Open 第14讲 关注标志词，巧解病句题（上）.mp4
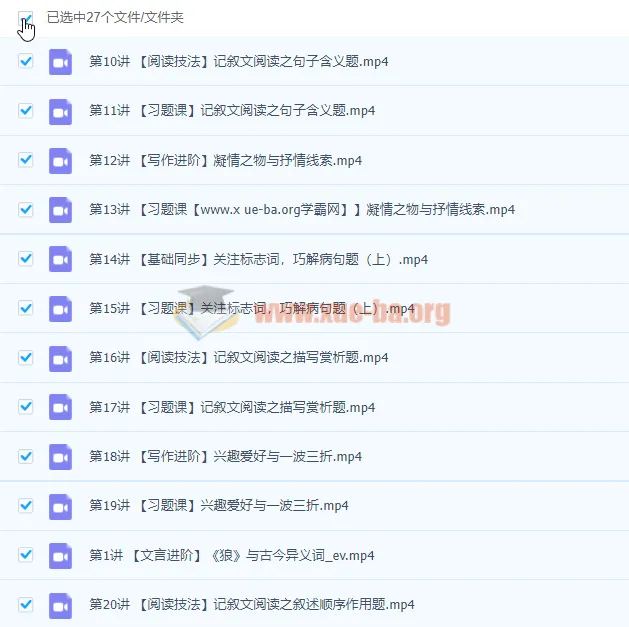Viewport: 629px width, 627px height. click(258, 259)
